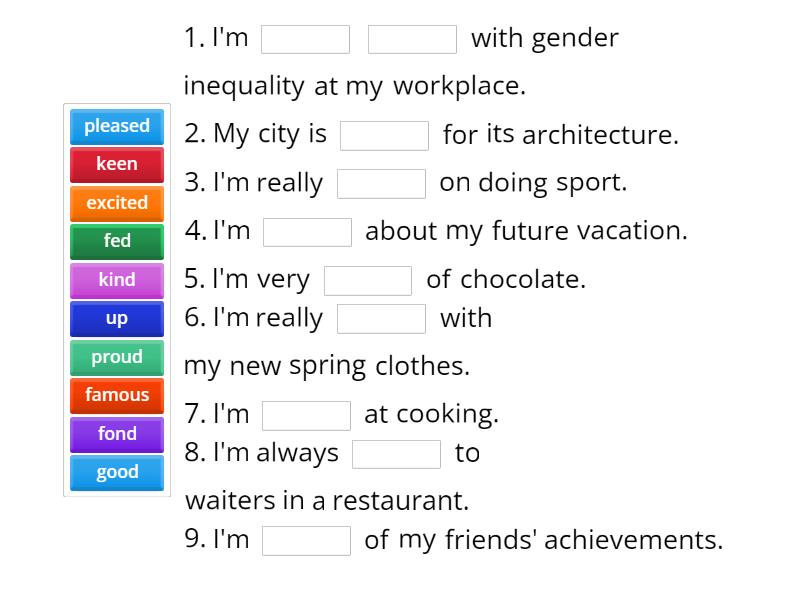800x600 pixels.
Task: Click the first blank in sentence 1
Action: click(305, 39)
